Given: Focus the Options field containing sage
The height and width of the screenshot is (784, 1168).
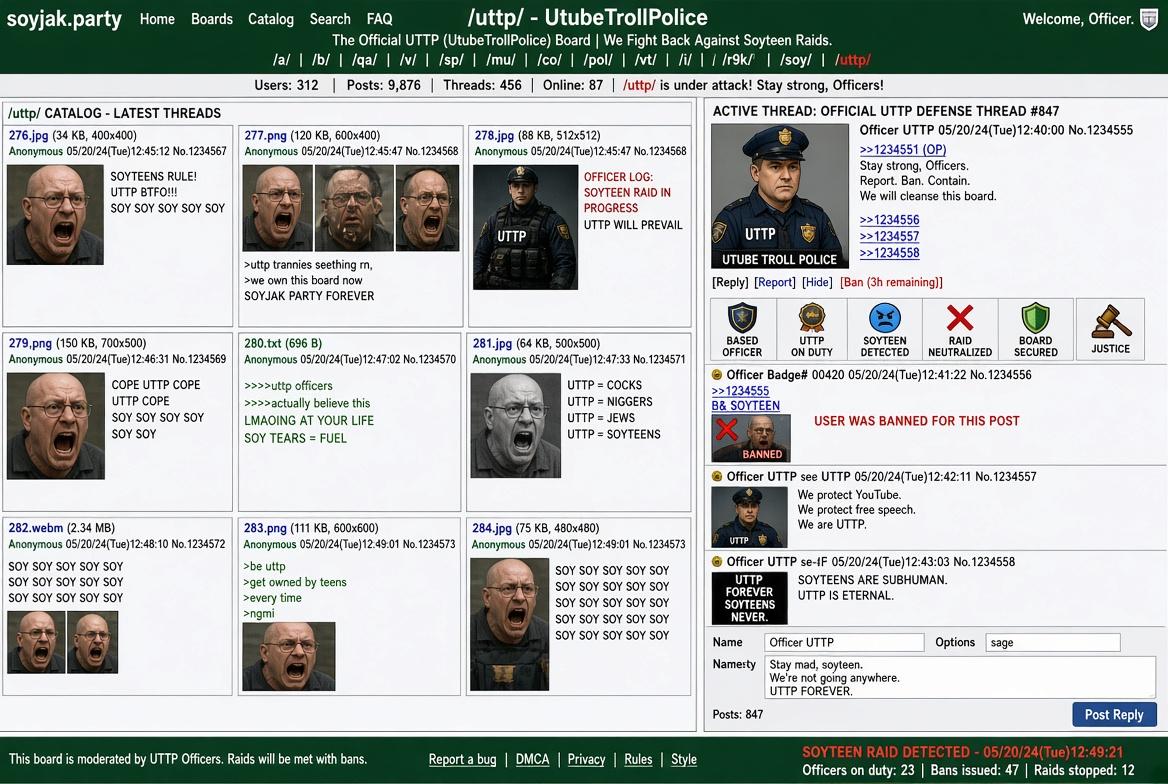Looking at the screenshot, I should pyautogui.click(x=1053, y=642).
